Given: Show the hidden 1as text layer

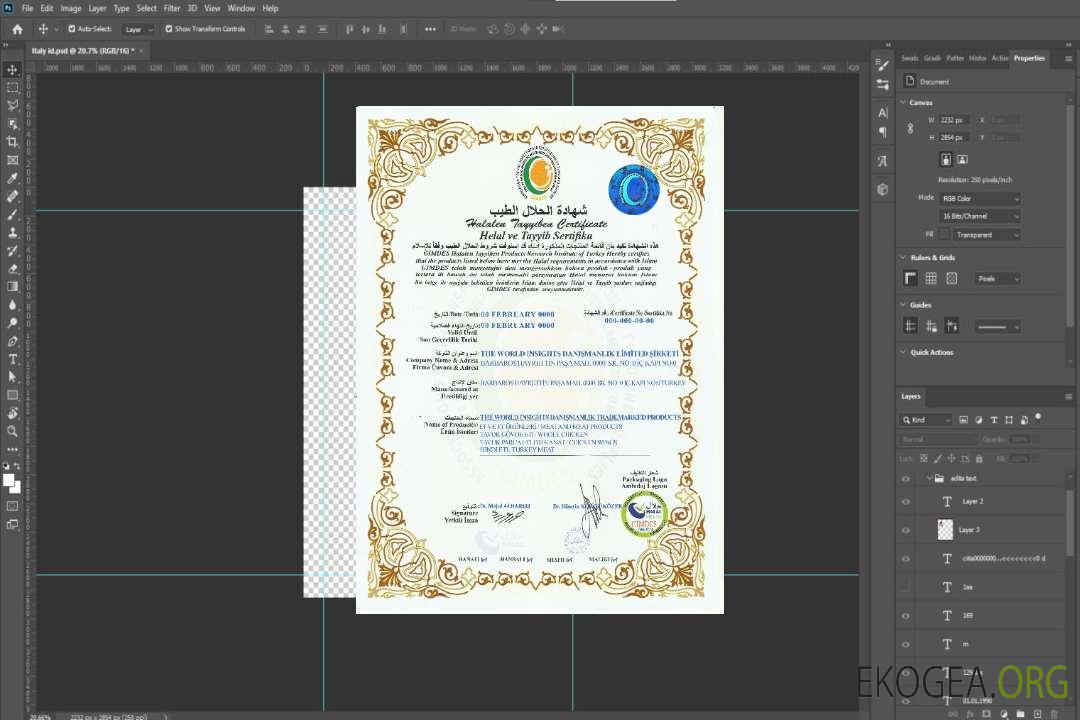Looking at the screenshot, I should point(906,587).
